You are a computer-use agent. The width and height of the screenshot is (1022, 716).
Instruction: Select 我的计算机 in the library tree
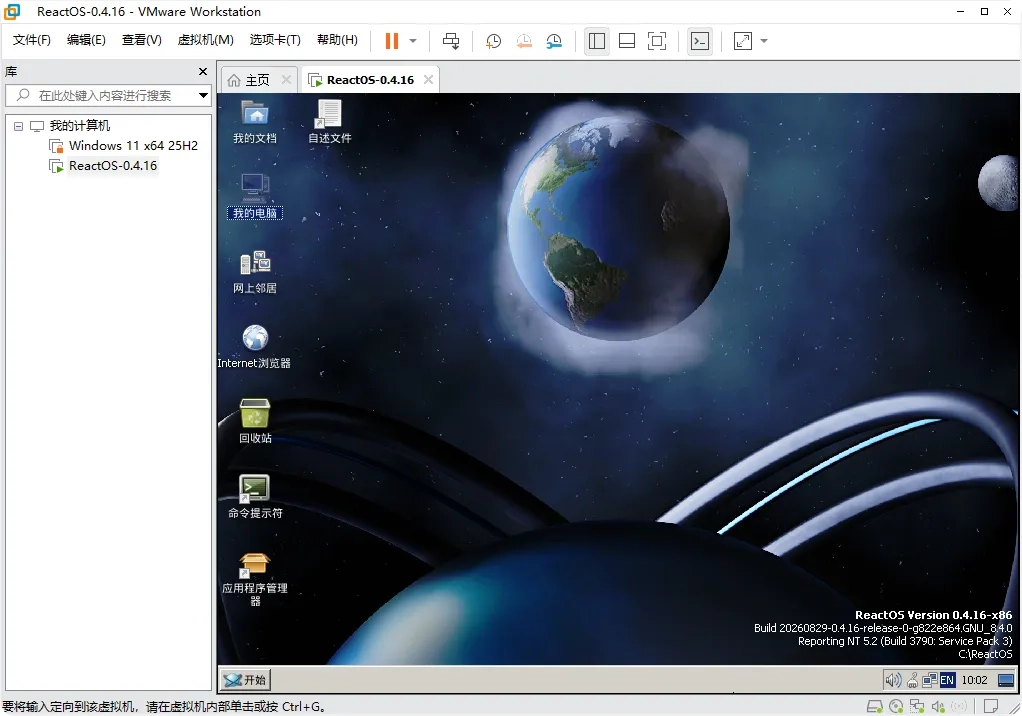coord(80,126)
